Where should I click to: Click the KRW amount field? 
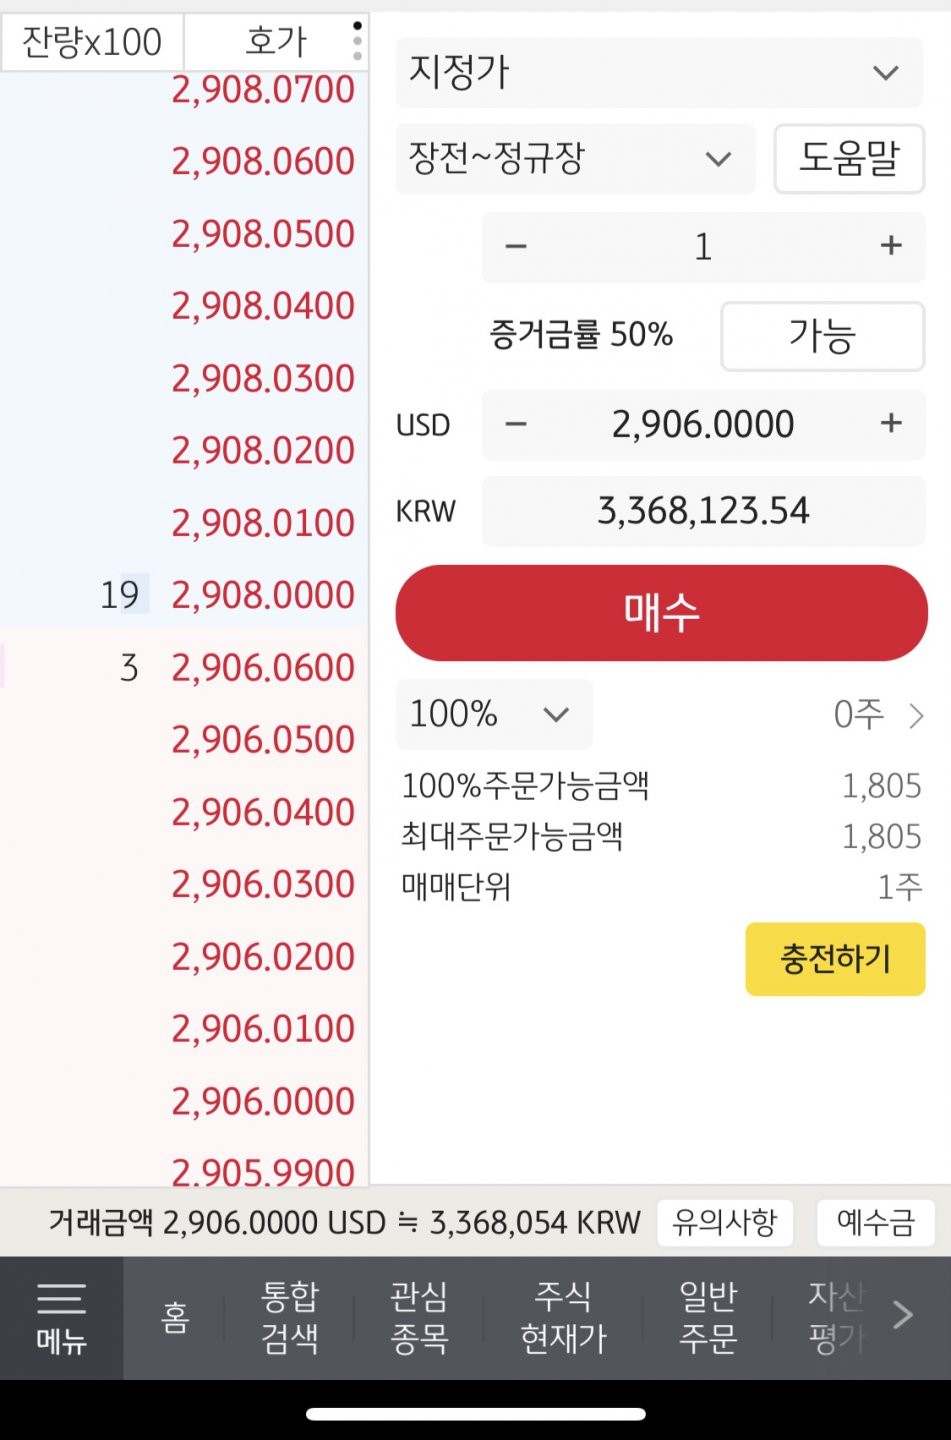point(703,511)
